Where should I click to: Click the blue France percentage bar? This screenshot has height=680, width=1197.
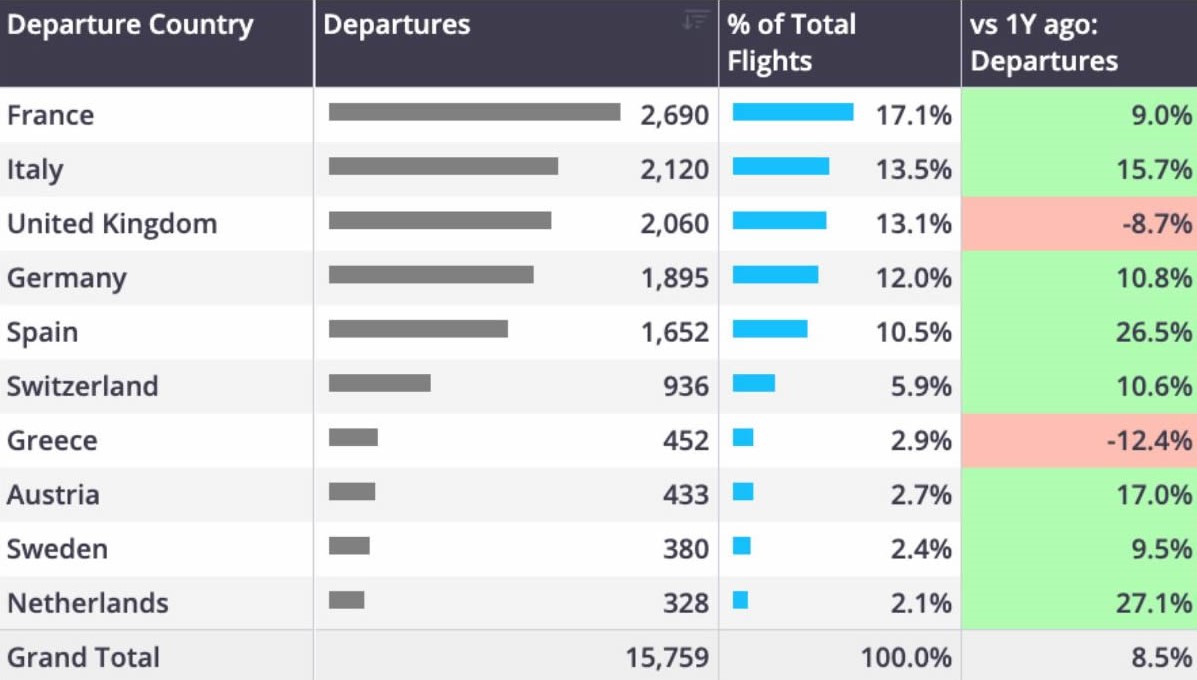[x=793, y=112]
